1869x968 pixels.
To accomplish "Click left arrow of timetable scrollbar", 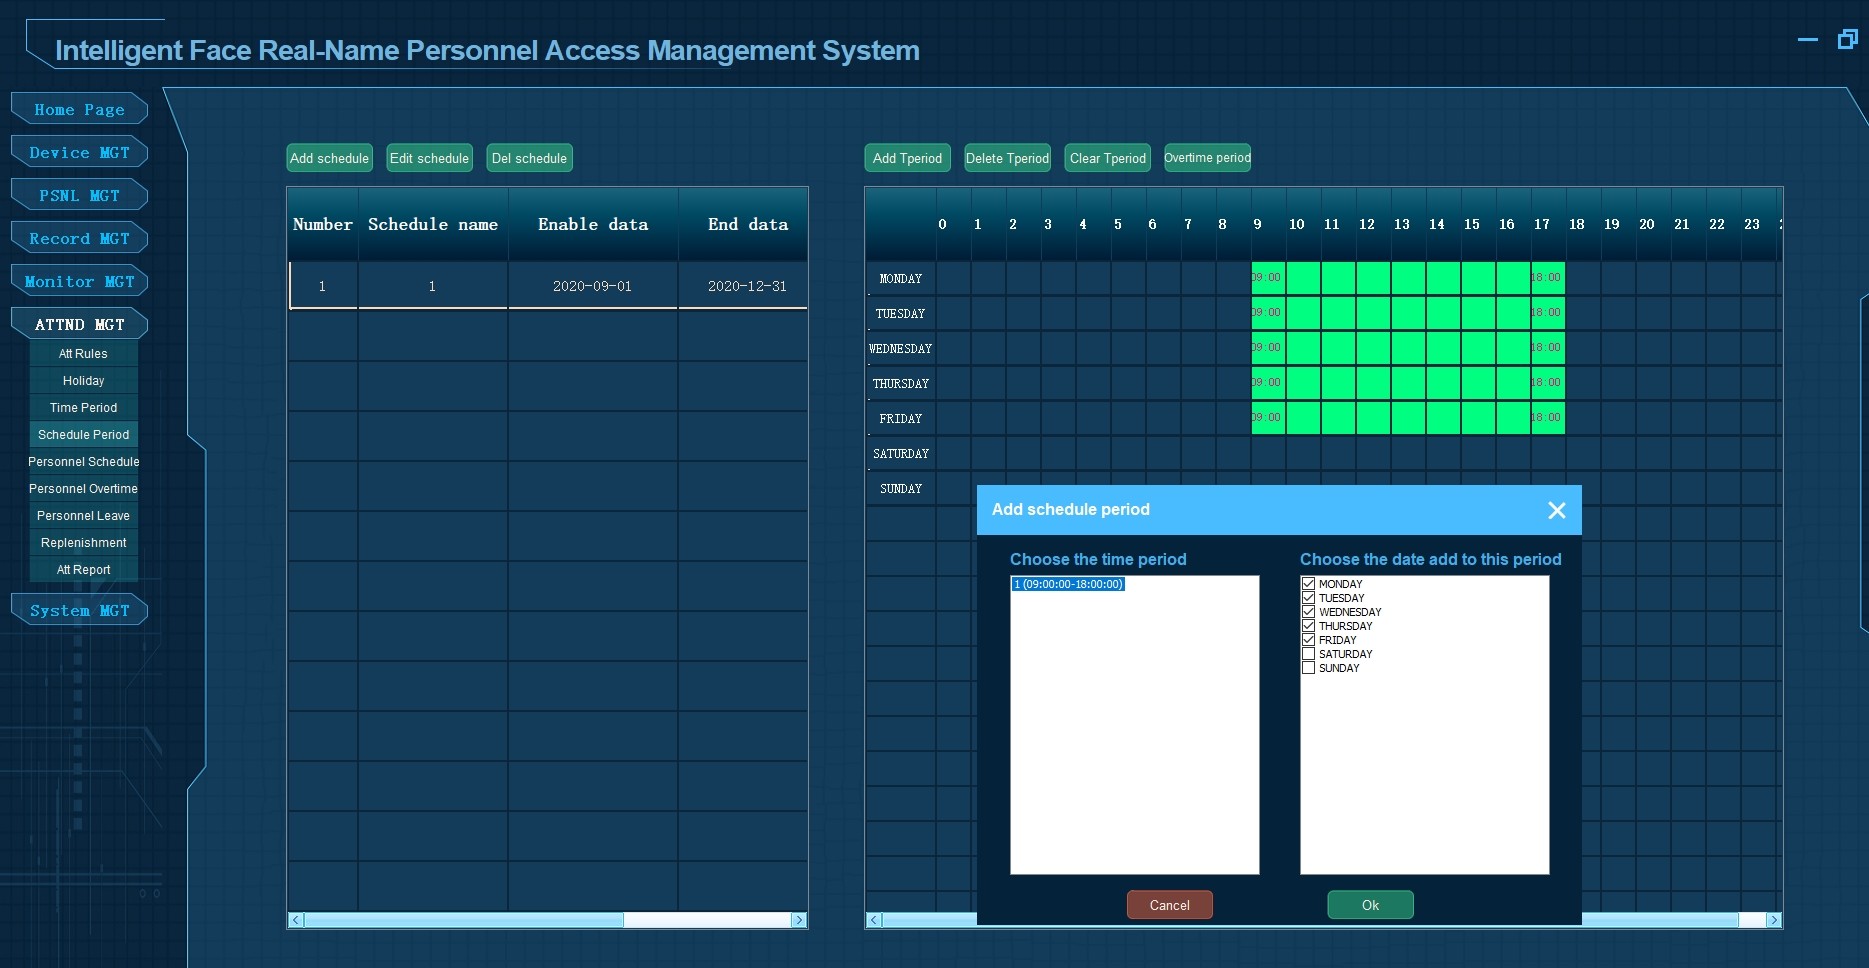I will pos(874,920).
